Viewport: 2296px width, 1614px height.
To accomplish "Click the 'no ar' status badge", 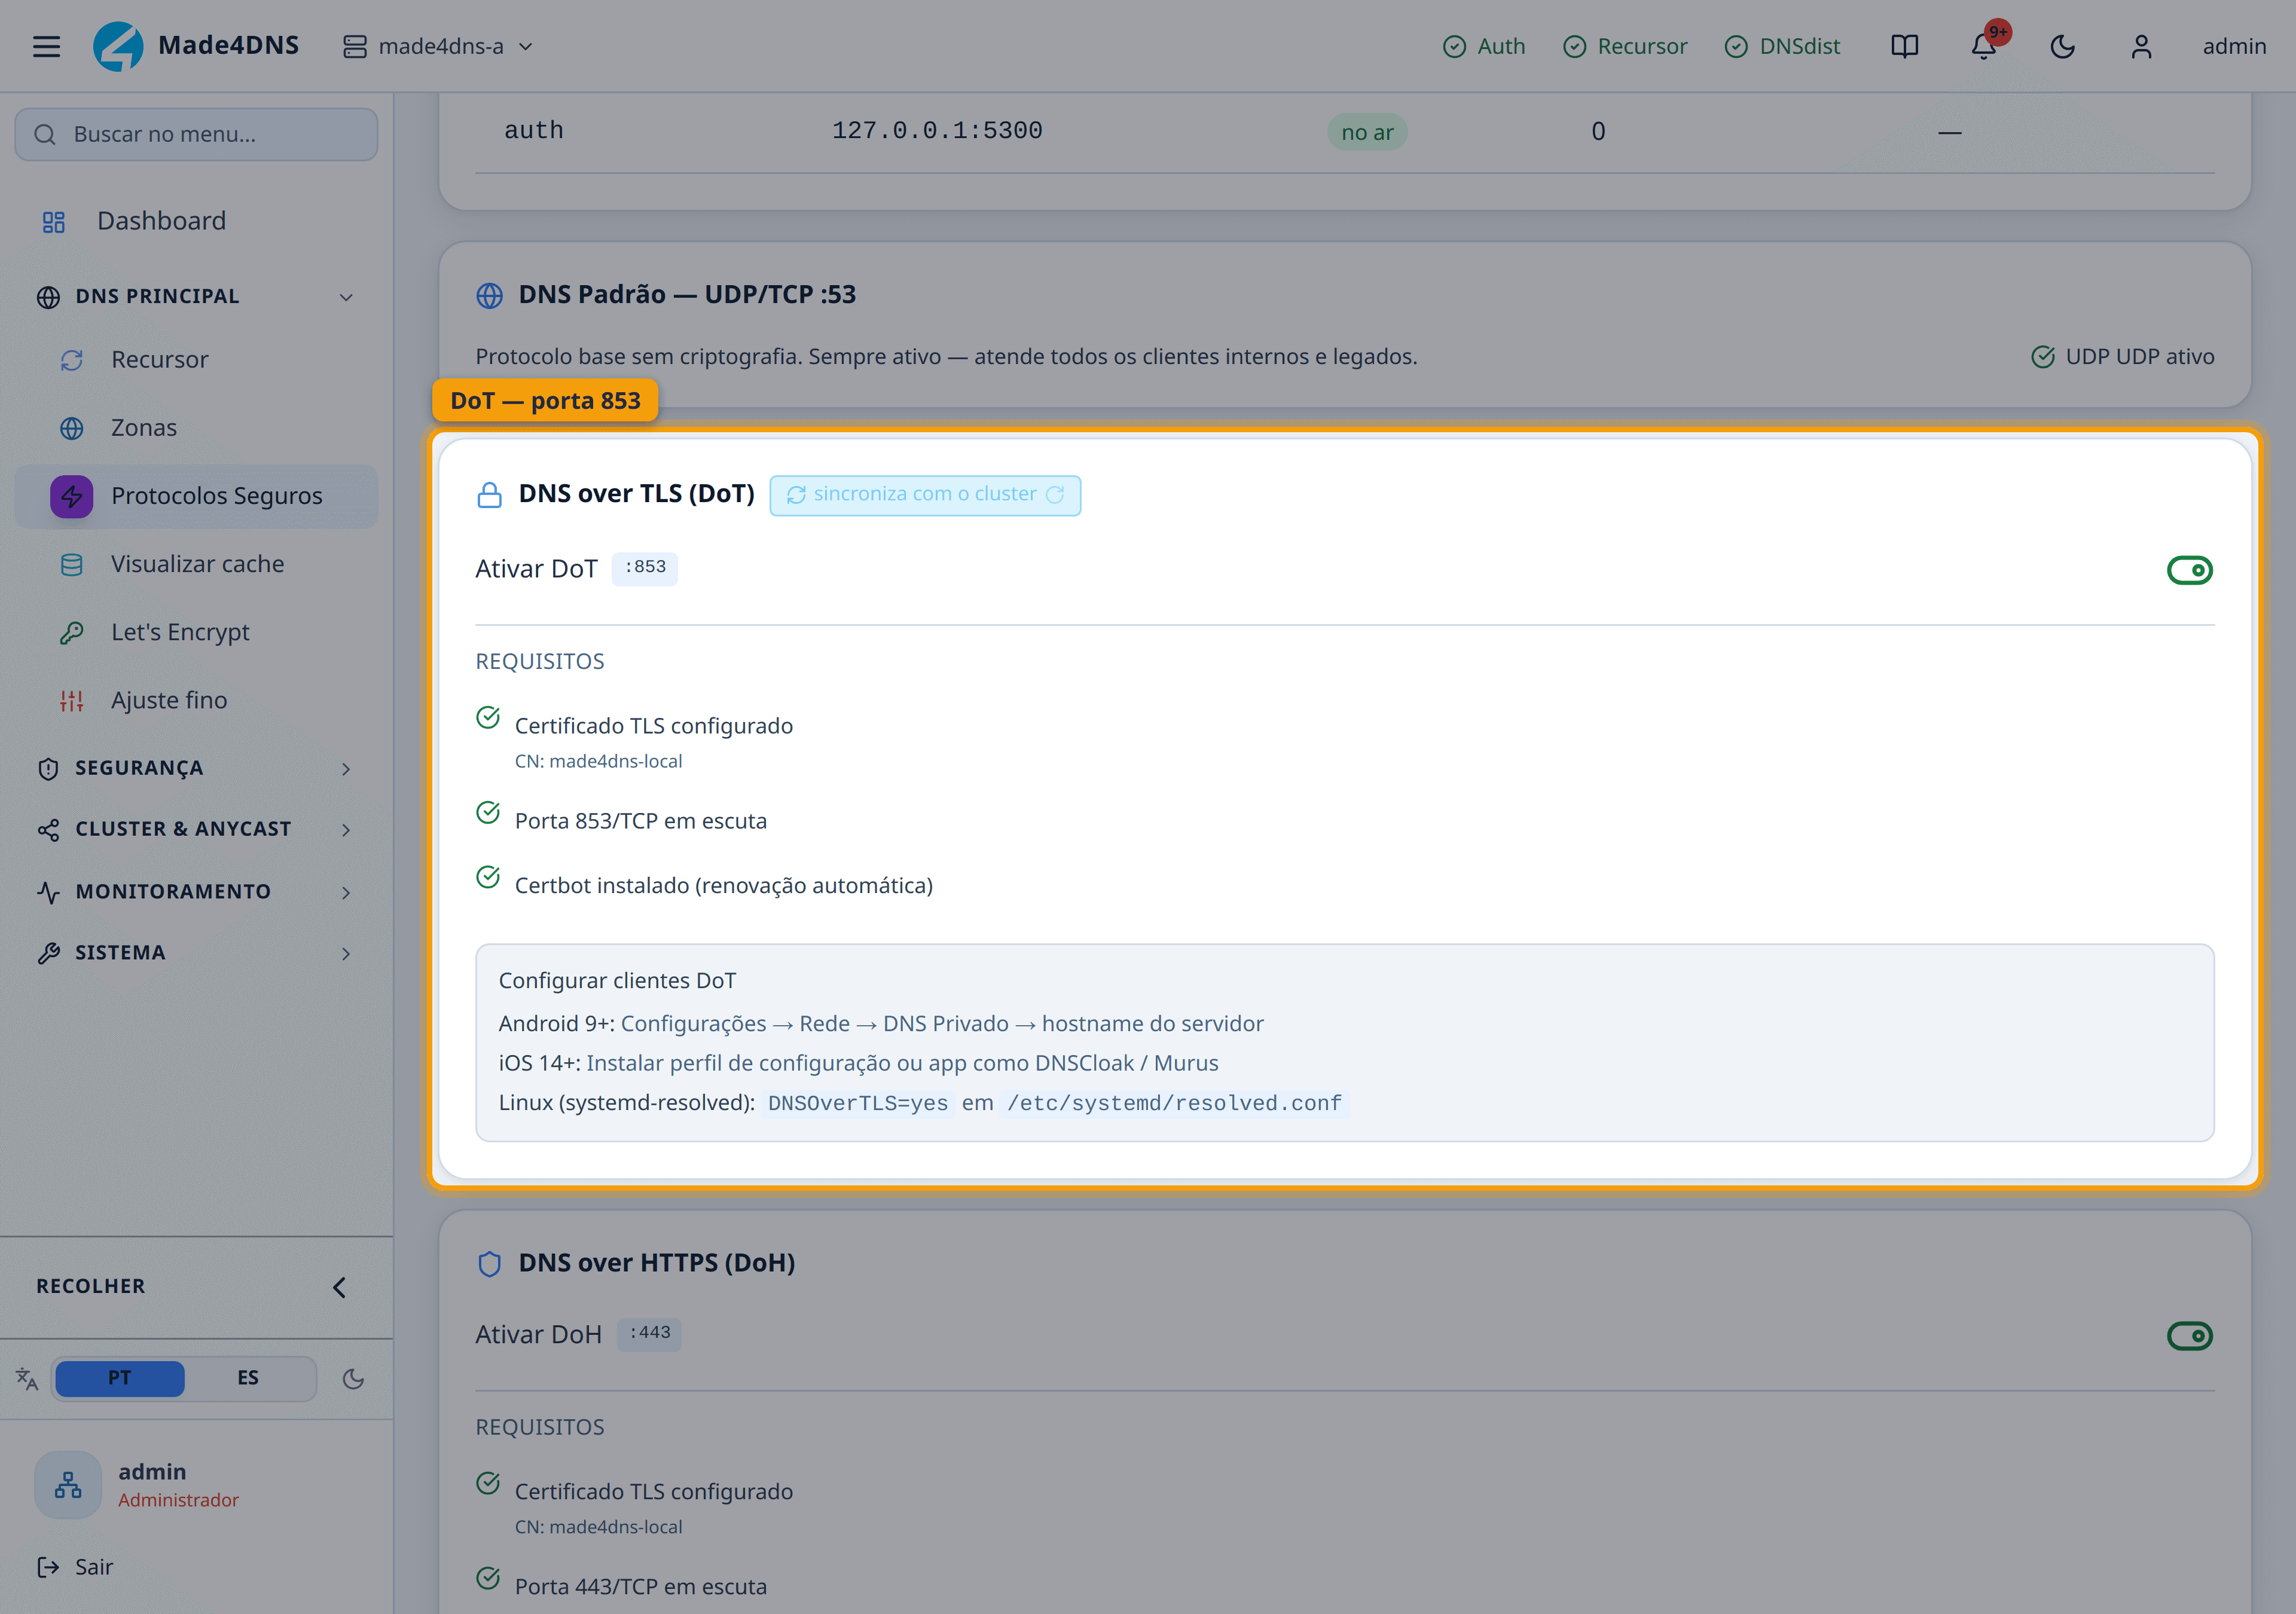I will pyautogui.click(x=1367, y=132).
